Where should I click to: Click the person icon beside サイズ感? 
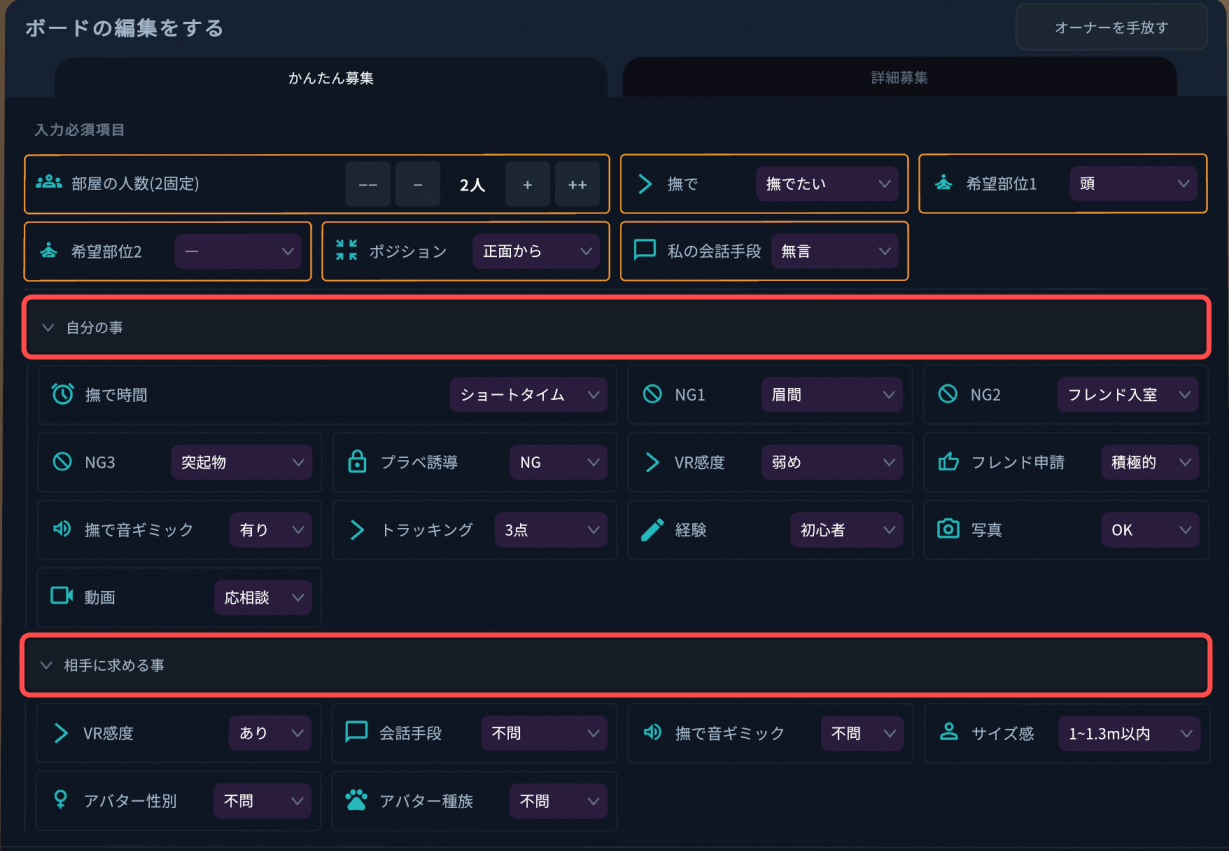click(x=949, y=733)
